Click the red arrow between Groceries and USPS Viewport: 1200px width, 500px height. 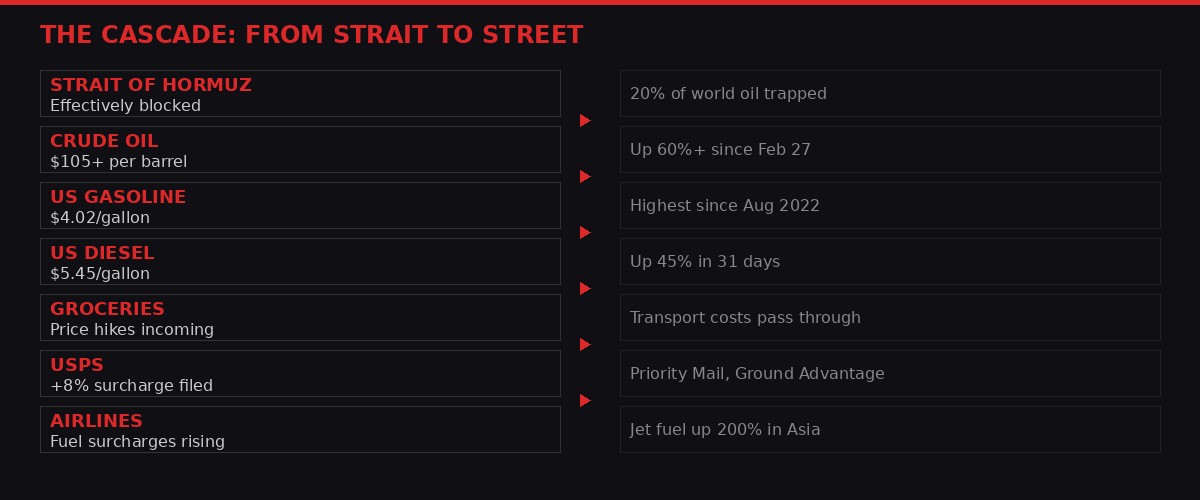pyautogui.click(x=585, y=345)
